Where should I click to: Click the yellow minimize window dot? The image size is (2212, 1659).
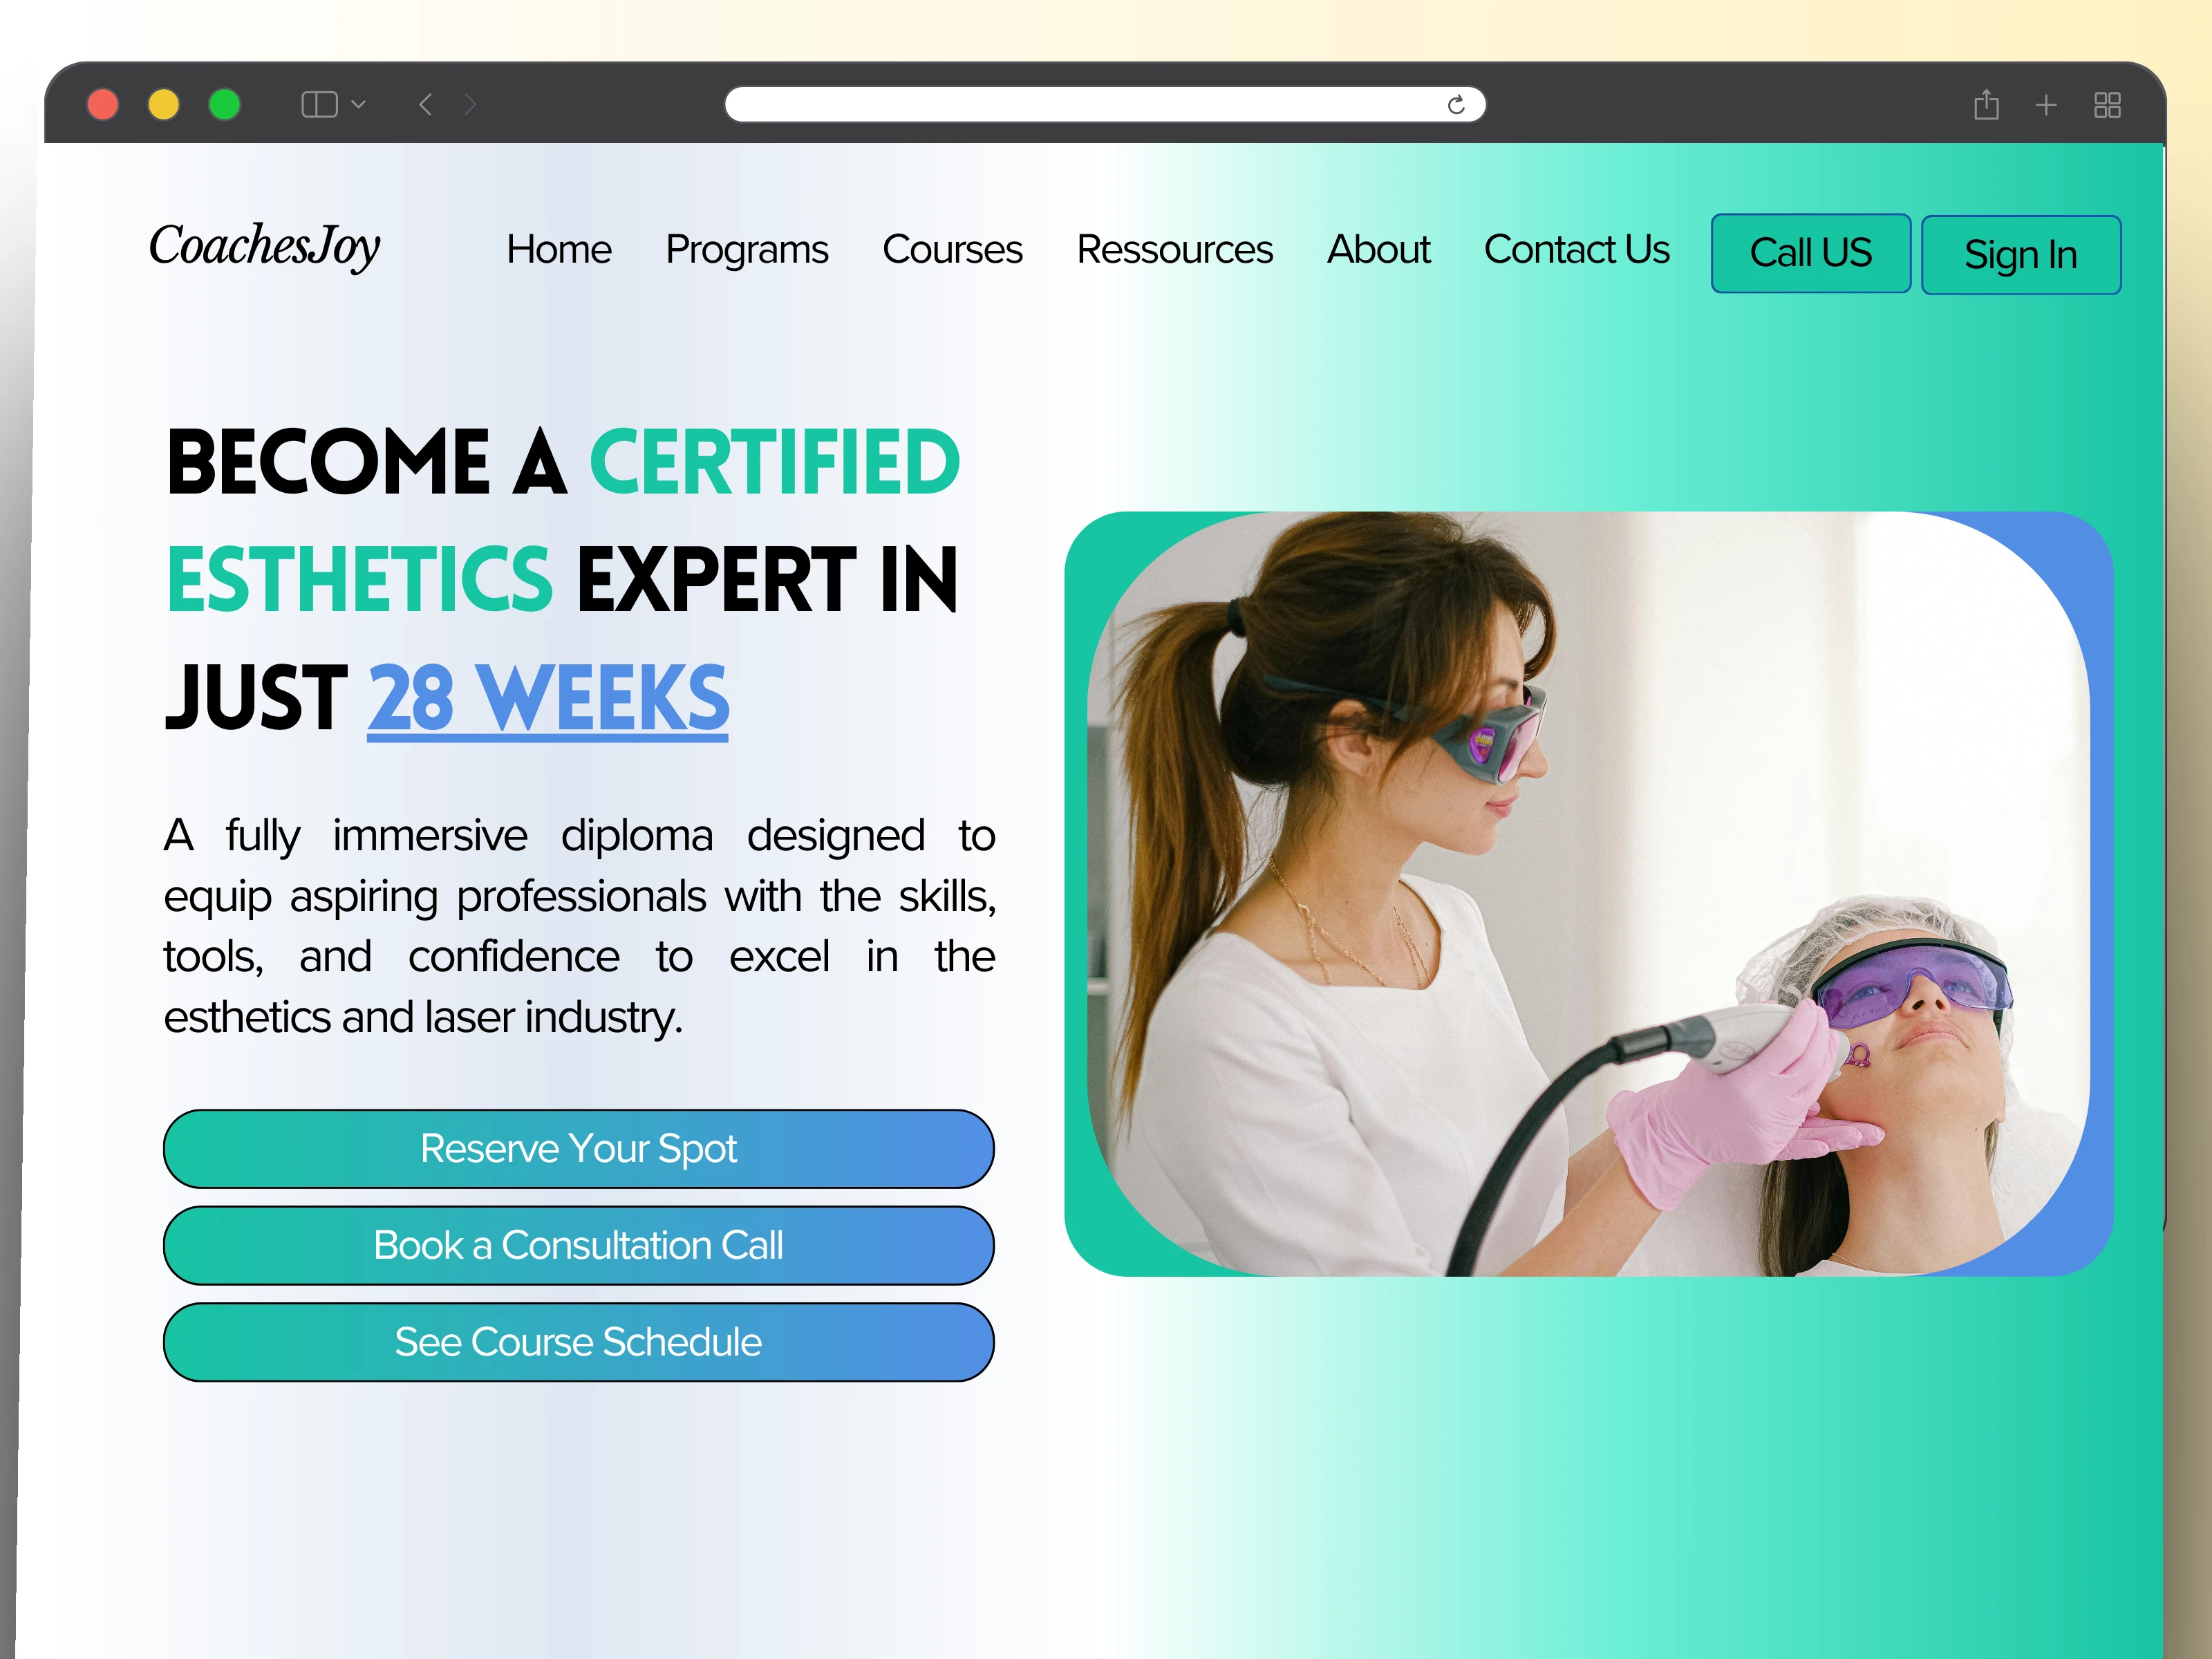pos(164,104)
